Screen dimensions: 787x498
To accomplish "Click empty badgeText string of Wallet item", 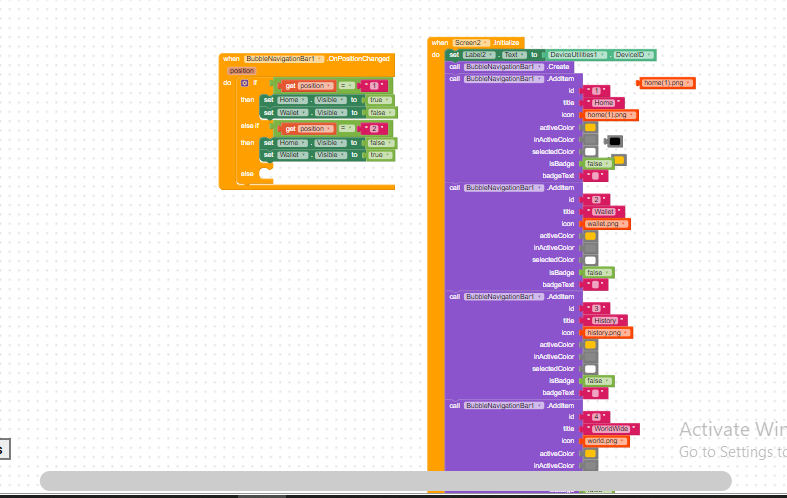I will pos(595,285).
